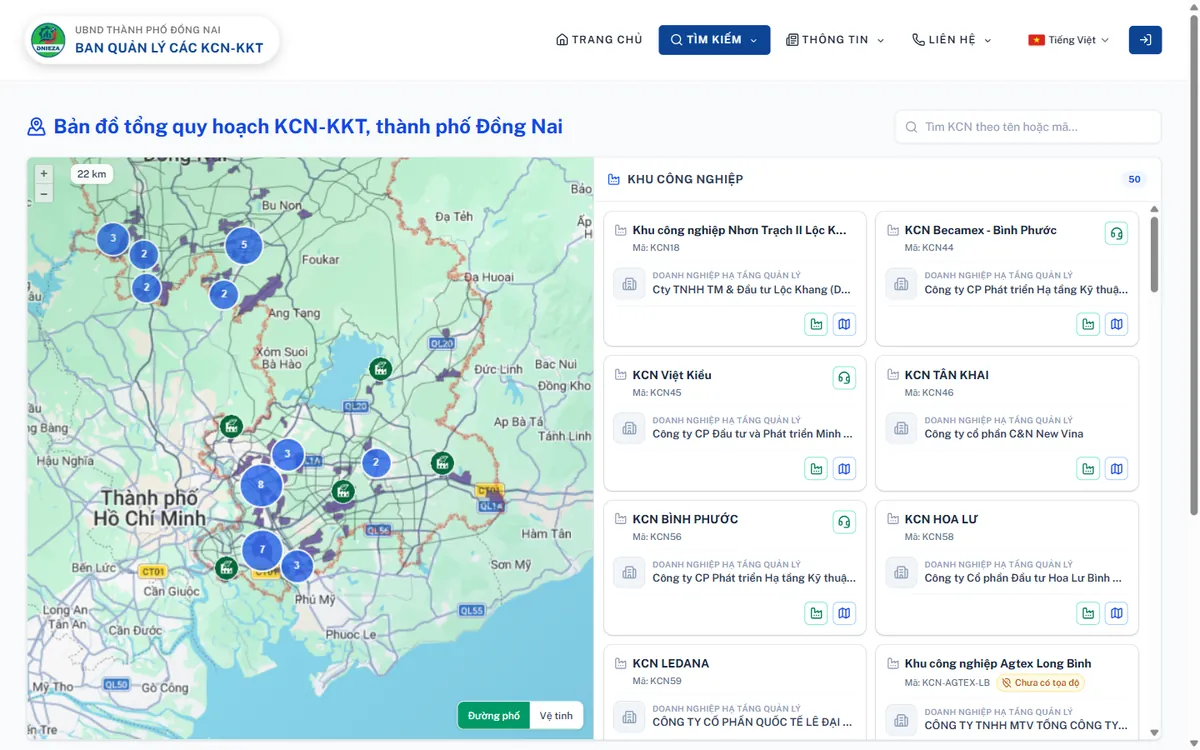Viewport: 1200px width, 750px height.
Task: Click the KCN search input field
Action: pos(1028,127)
